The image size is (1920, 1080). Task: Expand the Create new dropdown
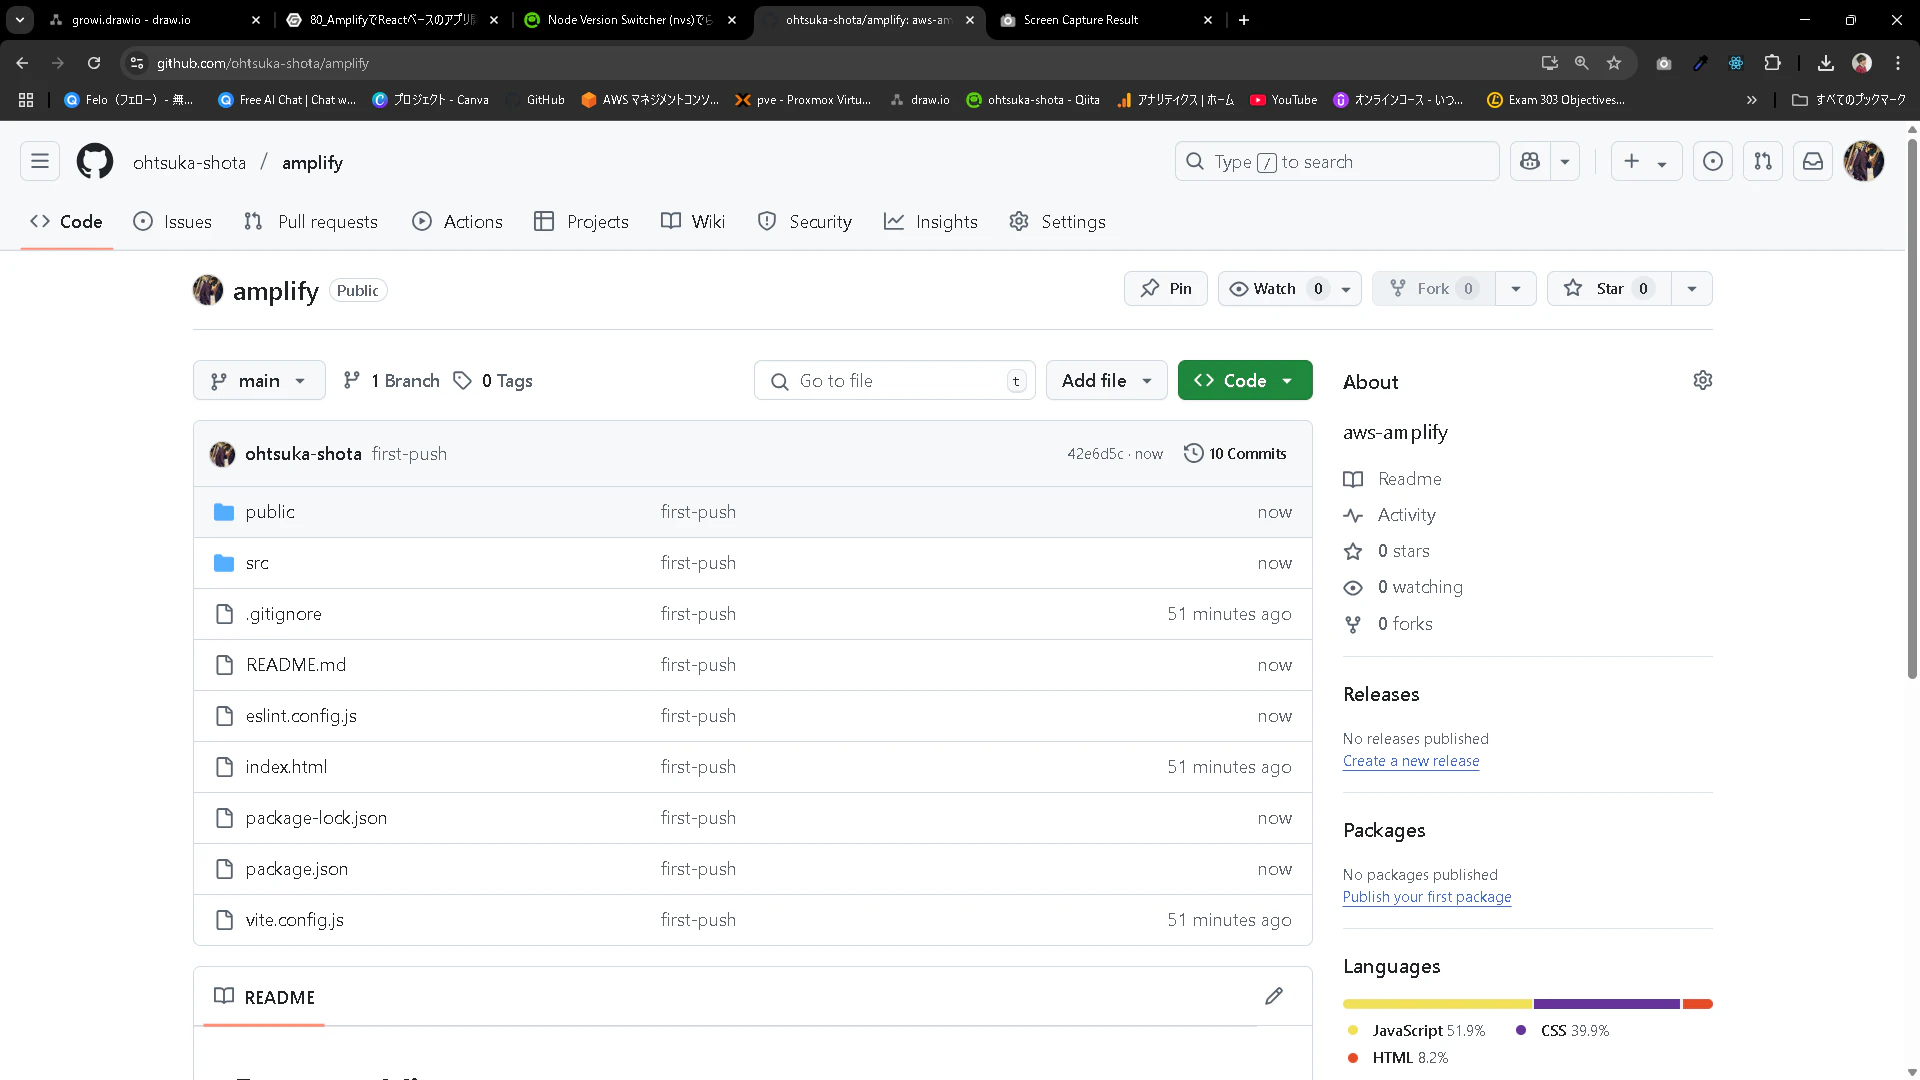1646,161
